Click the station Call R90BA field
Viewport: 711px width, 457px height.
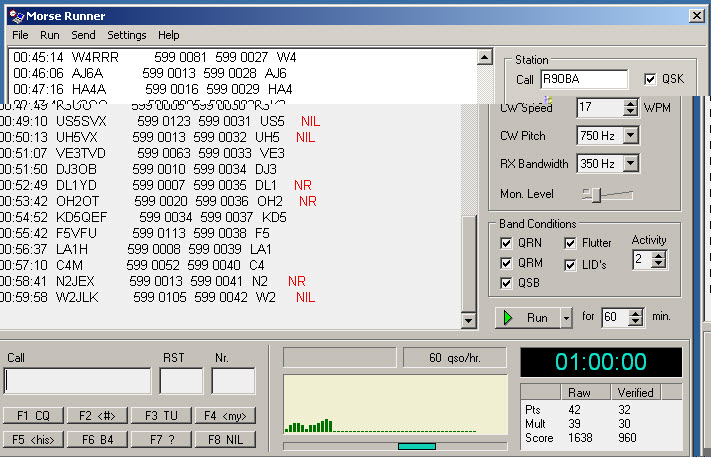point(584,79)
